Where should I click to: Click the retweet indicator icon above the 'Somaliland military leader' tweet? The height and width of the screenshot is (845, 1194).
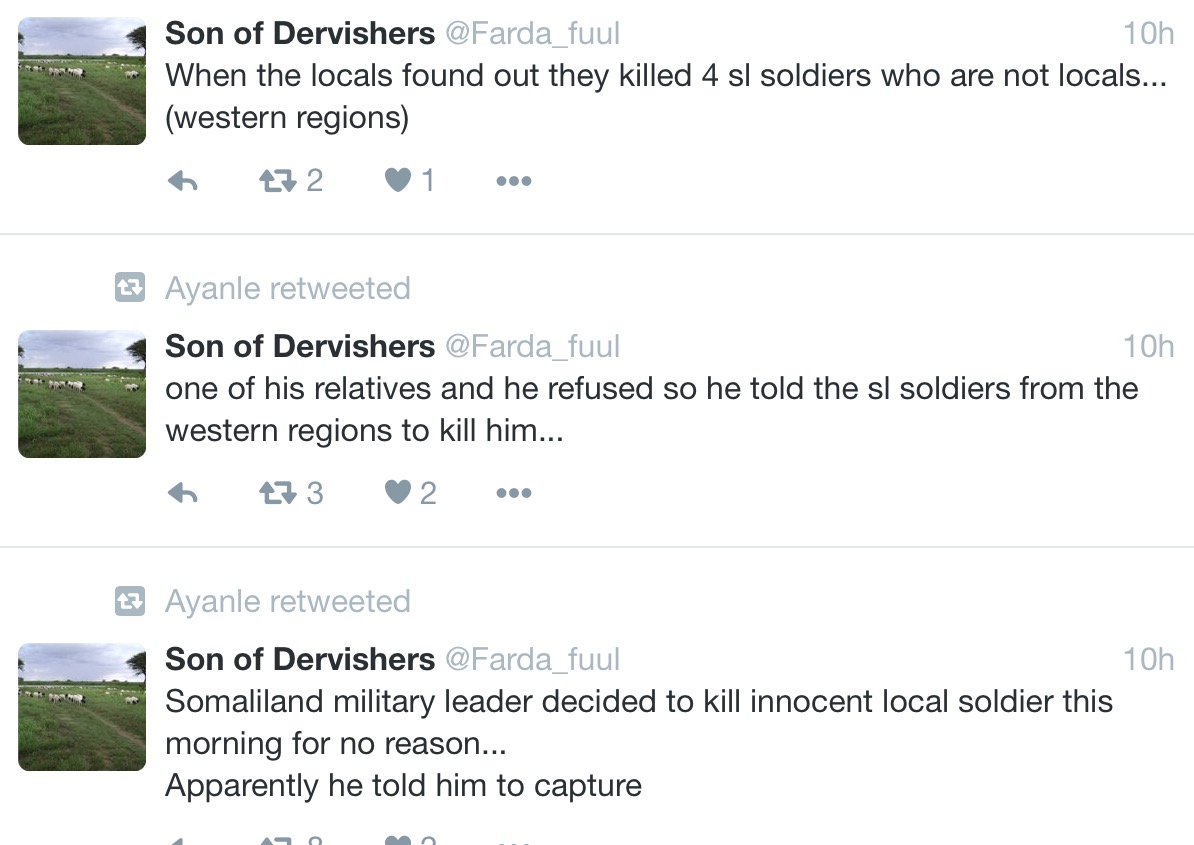[x=130, y=601]
